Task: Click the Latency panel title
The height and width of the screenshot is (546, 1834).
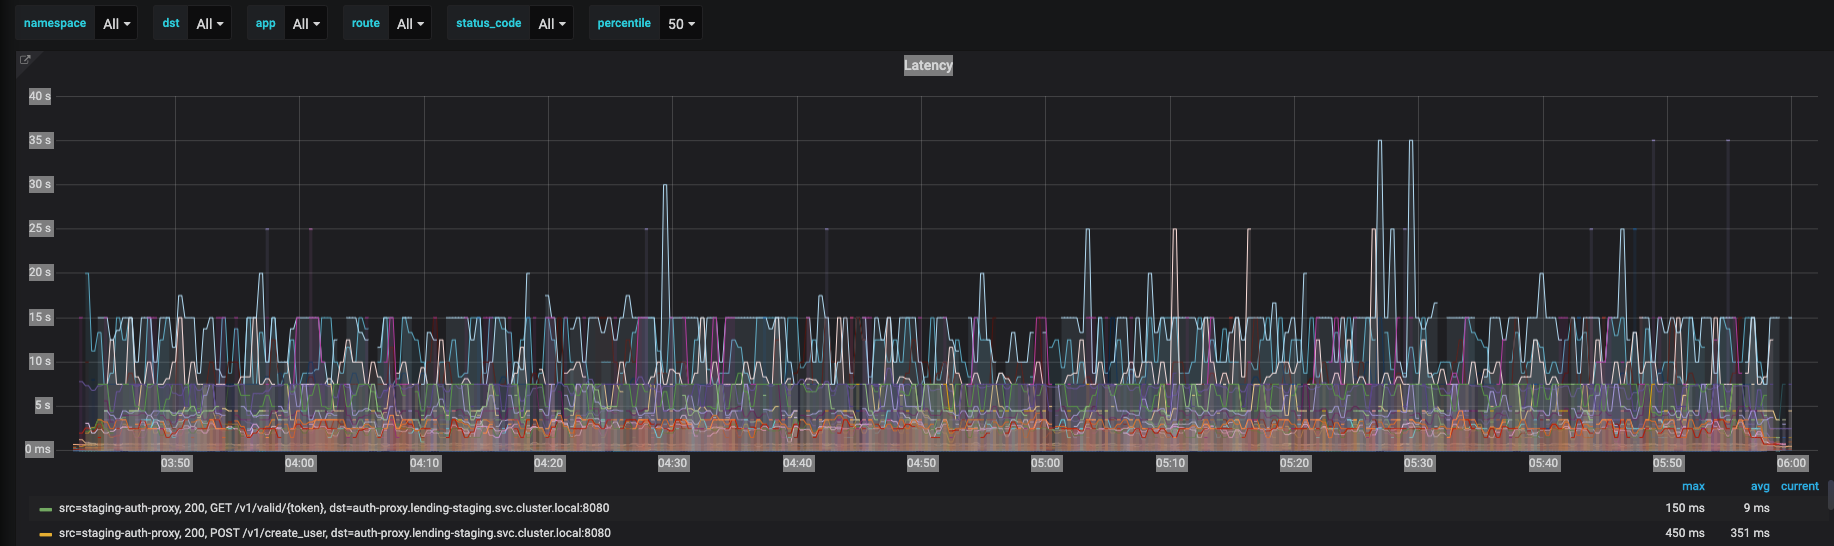Action: pyautogui.click(x=928, y=65)
